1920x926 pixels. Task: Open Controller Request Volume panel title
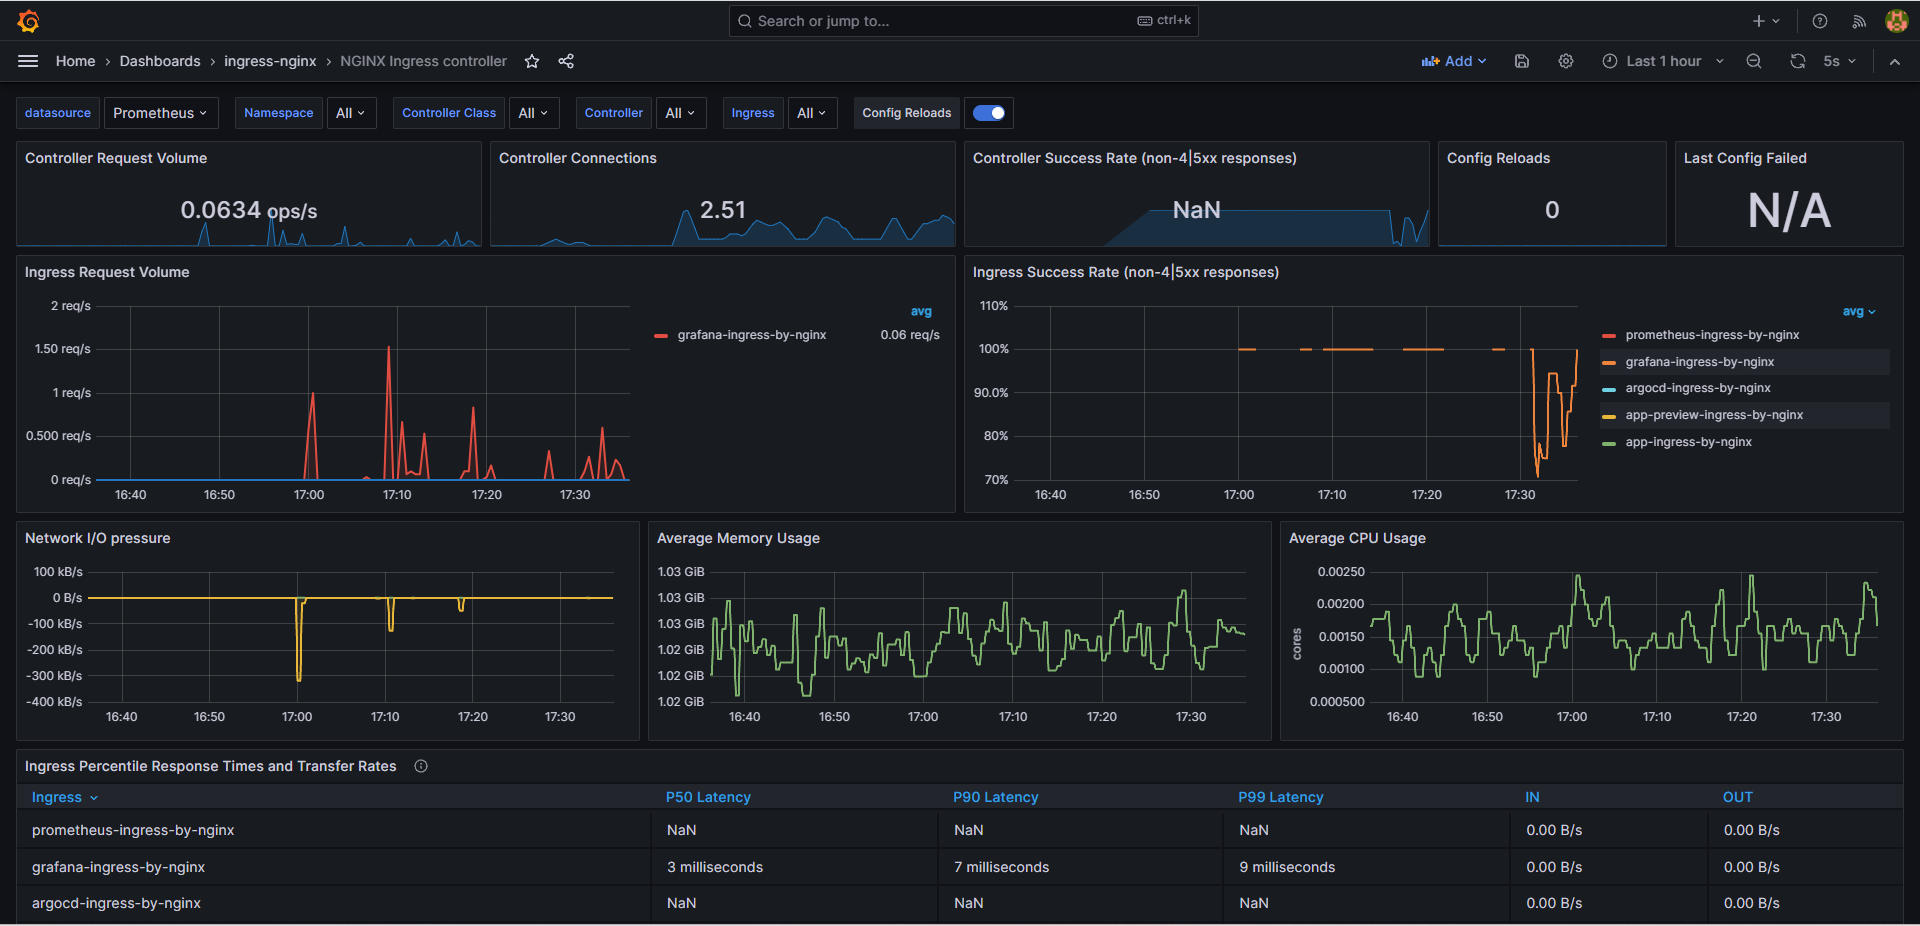pyautogui.click(x=116, y=158)
